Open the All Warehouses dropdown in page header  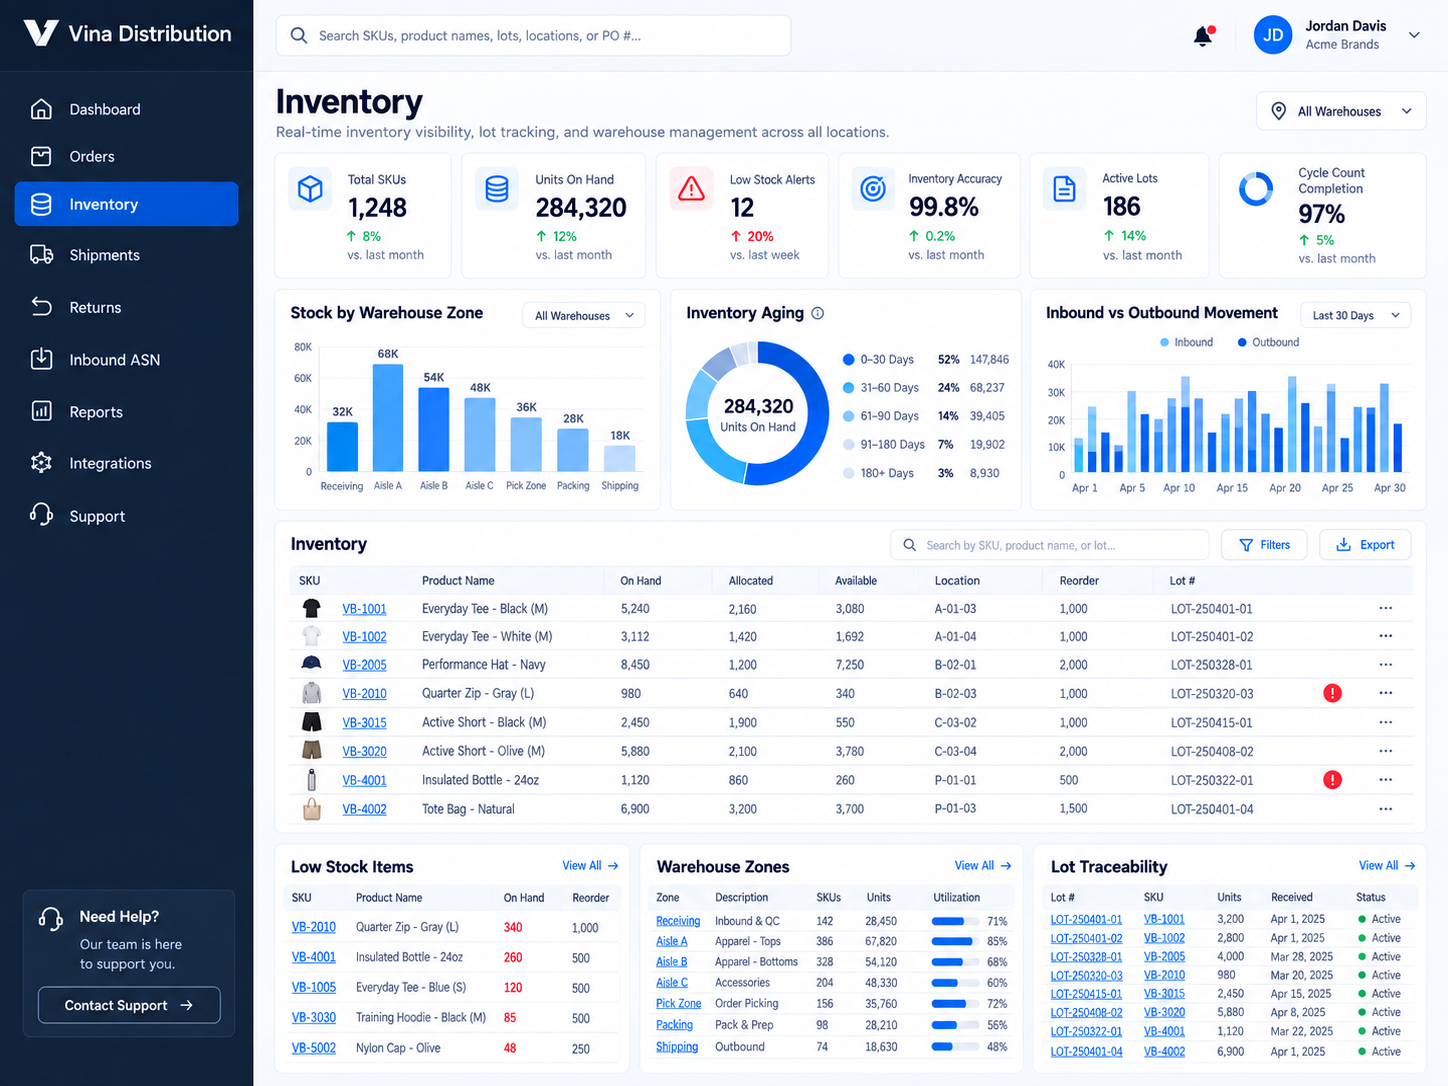click(x=1340, y=111)
